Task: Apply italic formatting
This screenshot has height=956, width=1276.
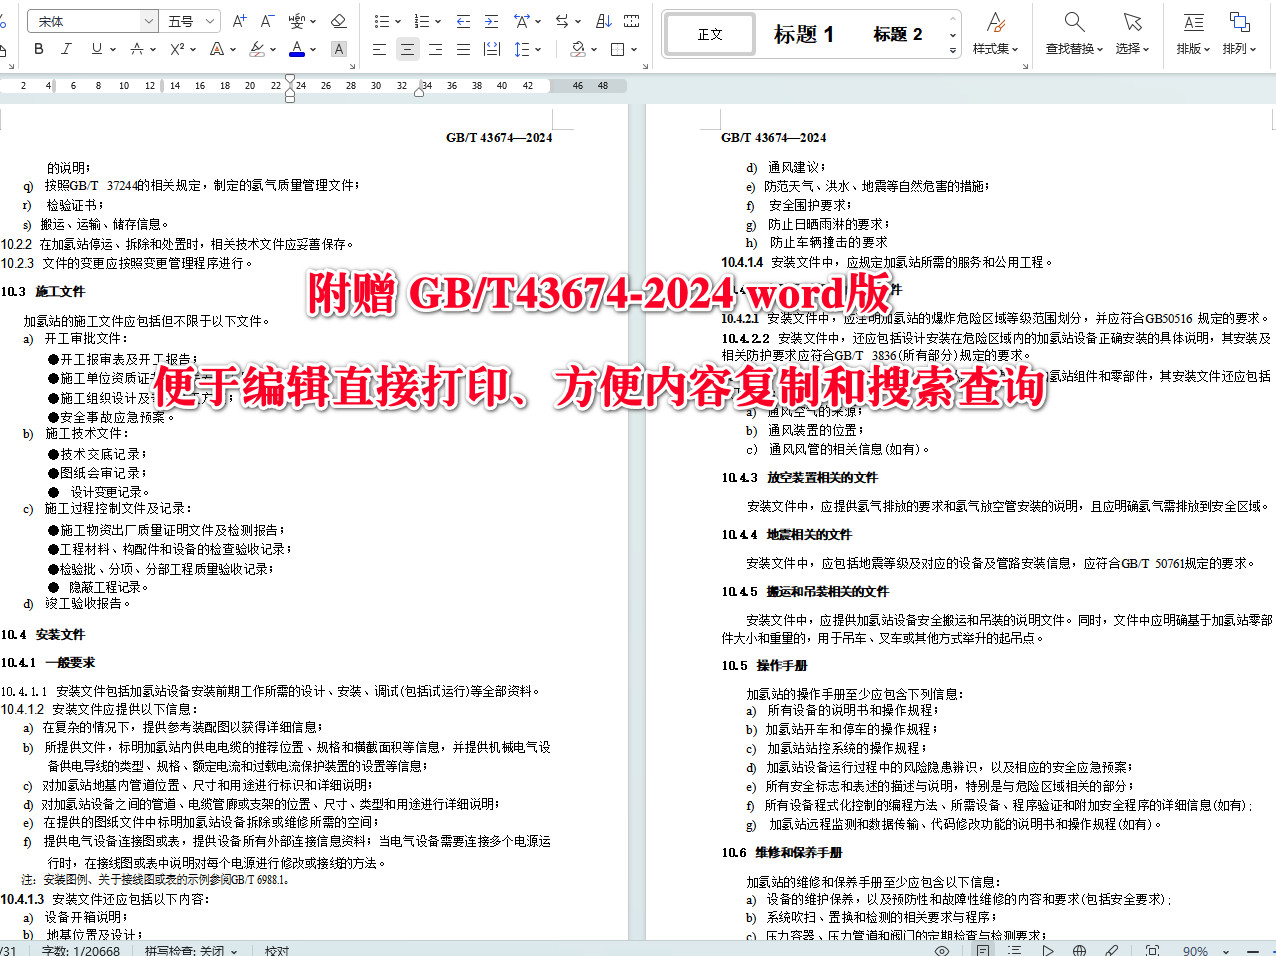Action: pos(66,49)
